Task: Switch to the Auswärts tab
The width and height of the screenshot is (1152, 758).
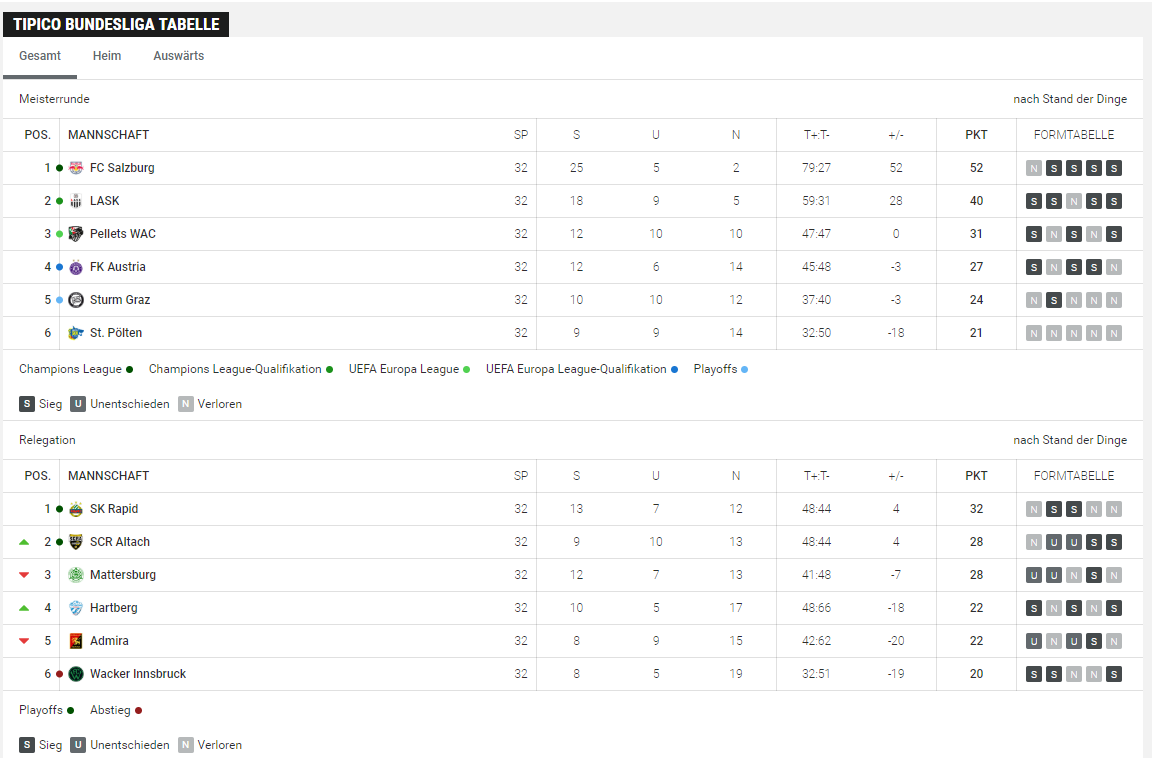Action: point(179,56)
